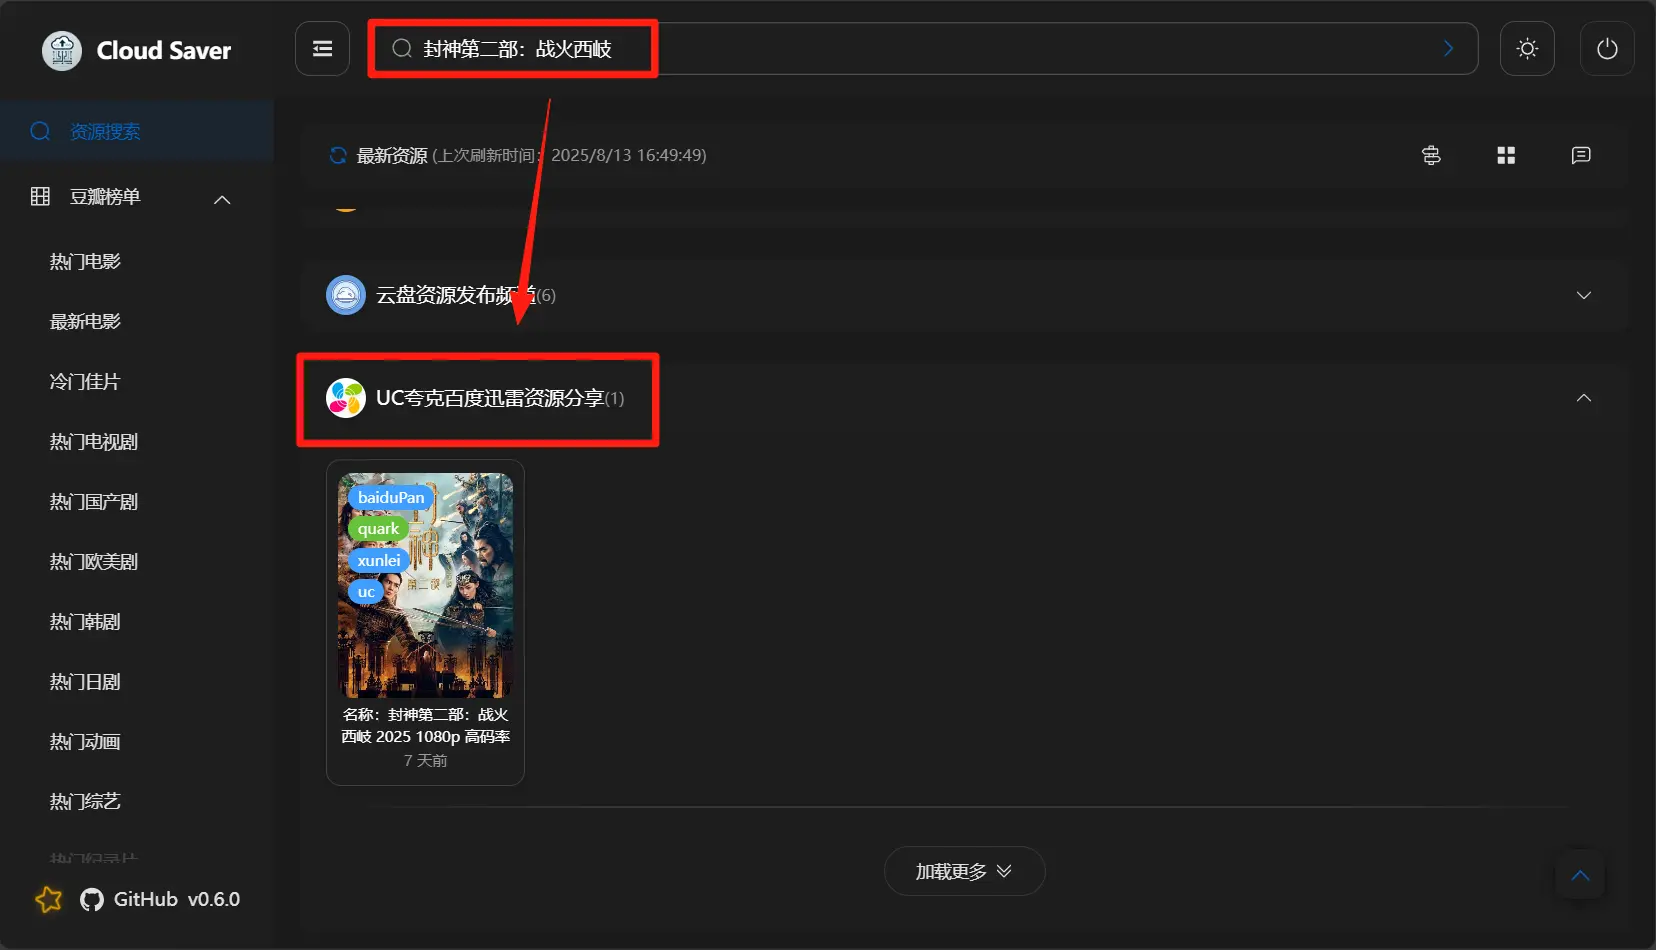
Task: Toggle the light/dark theme sun icon
Action: tap(1526, 49)
